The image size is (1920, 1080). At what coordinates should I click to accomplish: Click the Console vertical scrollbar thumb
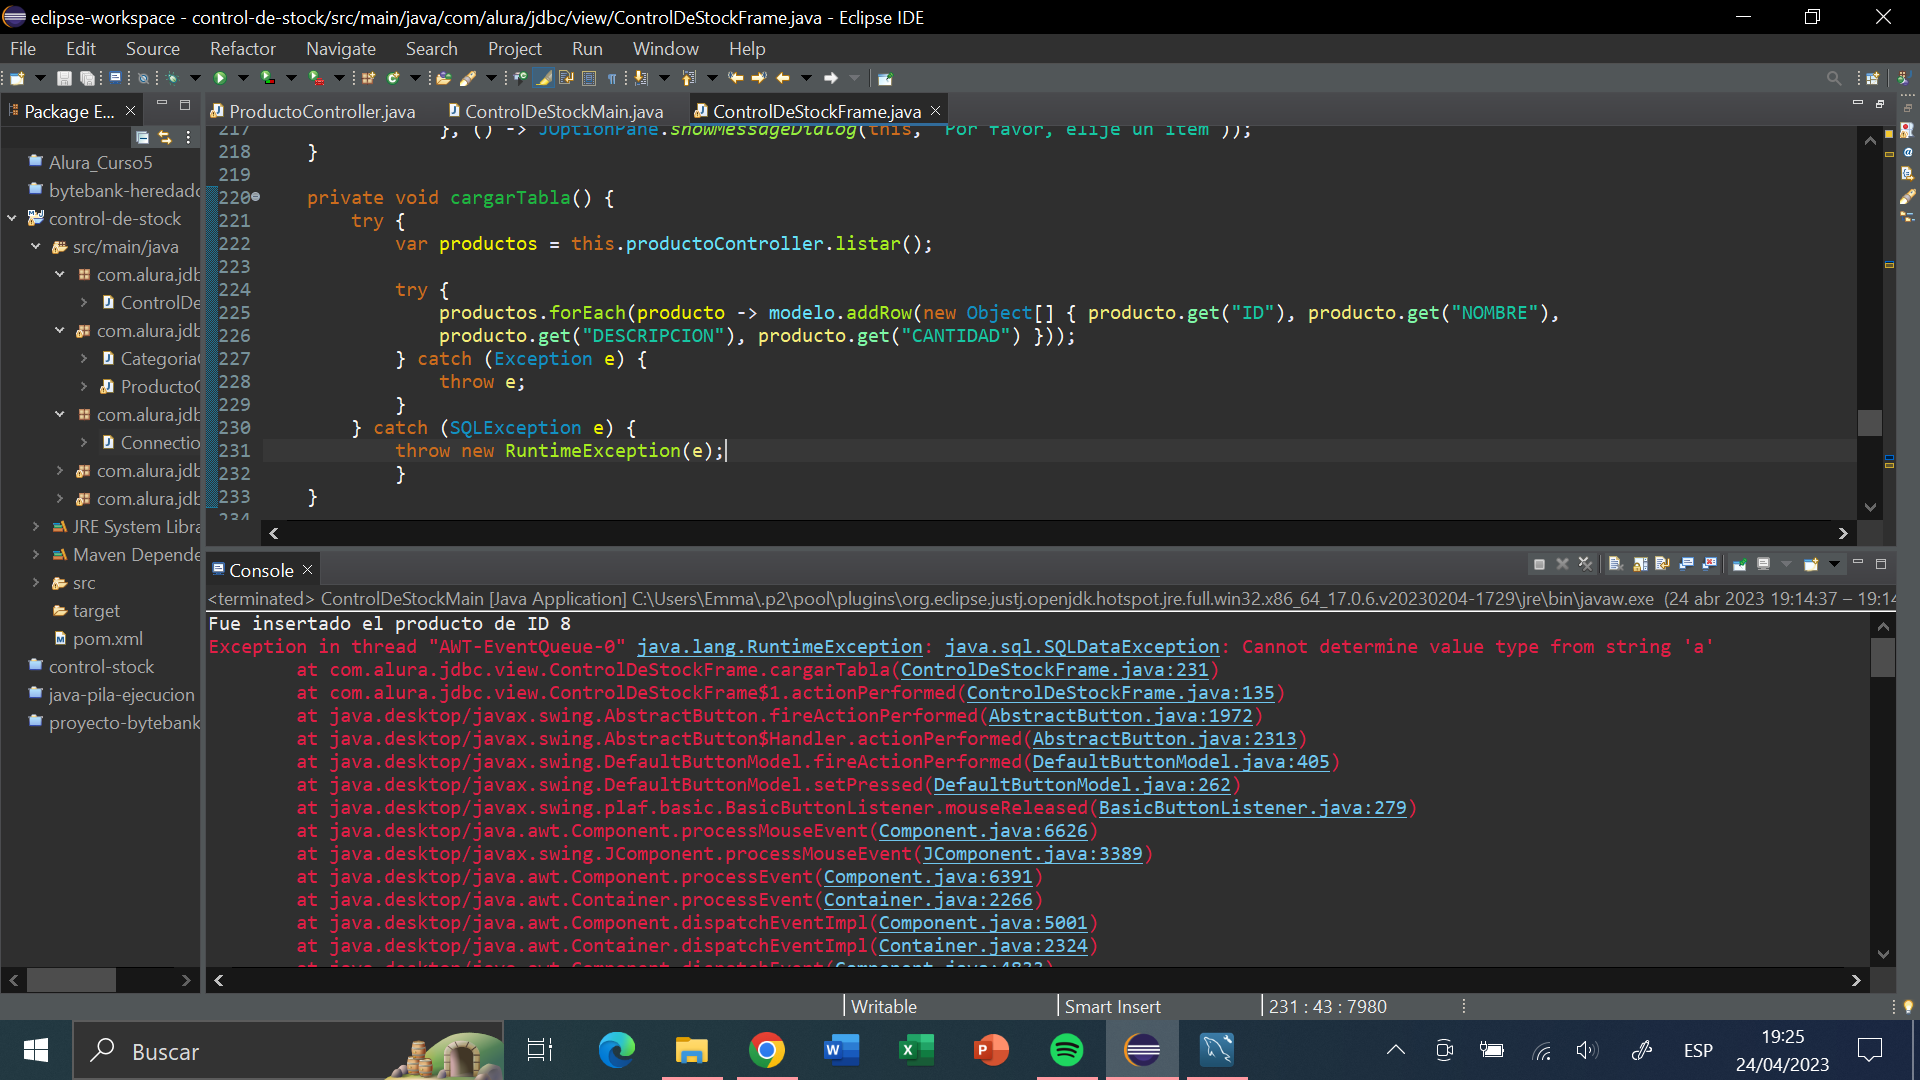(x=1883, y=657)
